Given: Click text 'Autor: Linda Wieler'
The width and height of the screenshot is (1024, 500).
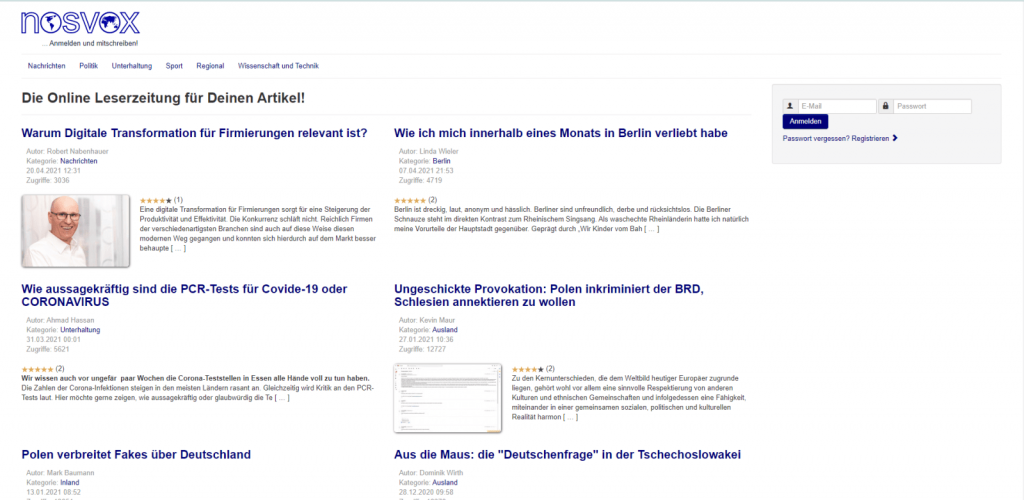Looking at the screenshot, I should 428,151.
